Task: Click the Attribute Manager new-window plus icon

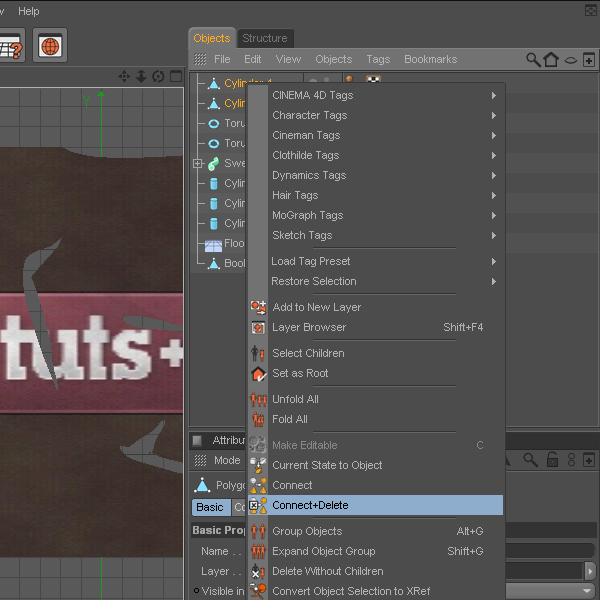Action: [x=589, y=460]
